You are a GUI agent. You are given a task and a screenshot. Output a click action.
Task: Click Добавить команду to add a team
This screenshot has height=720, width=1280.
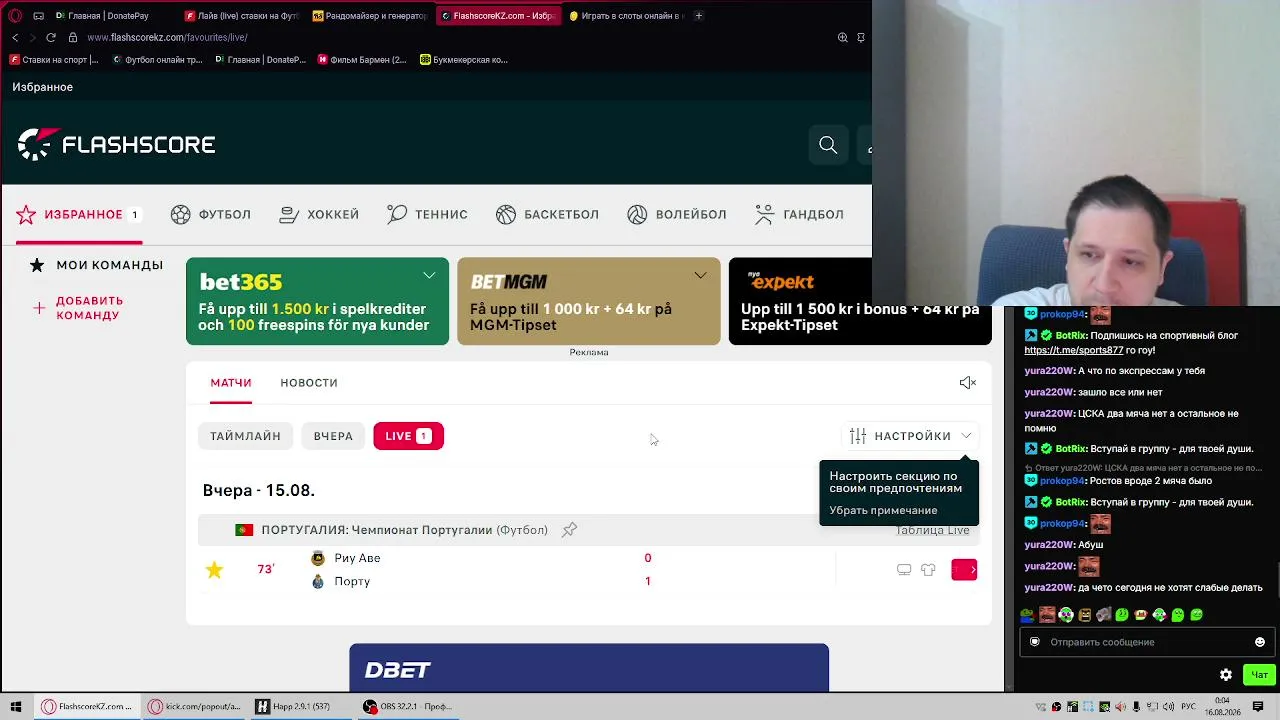78,308
